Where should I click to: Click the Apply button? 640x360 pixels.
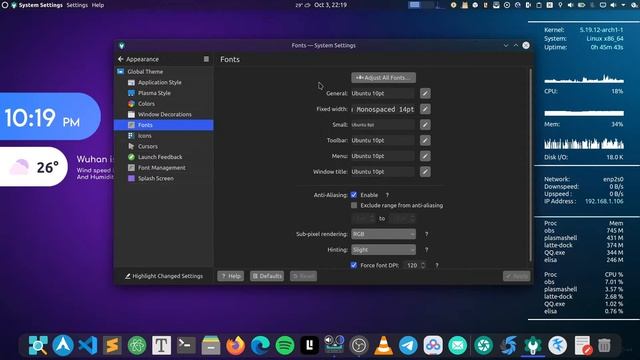(x=516, y=276)
